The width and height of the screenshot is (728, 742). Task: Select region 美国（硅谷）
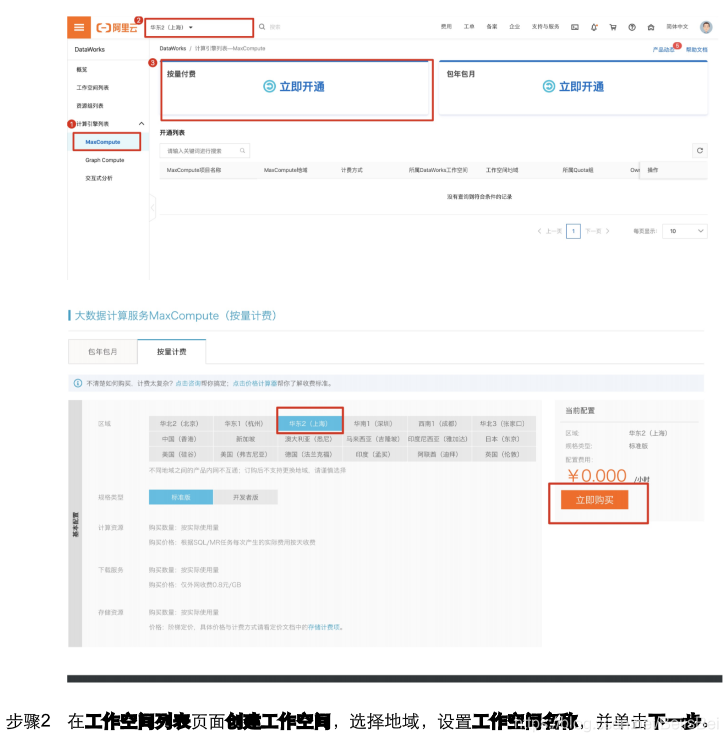179,454
